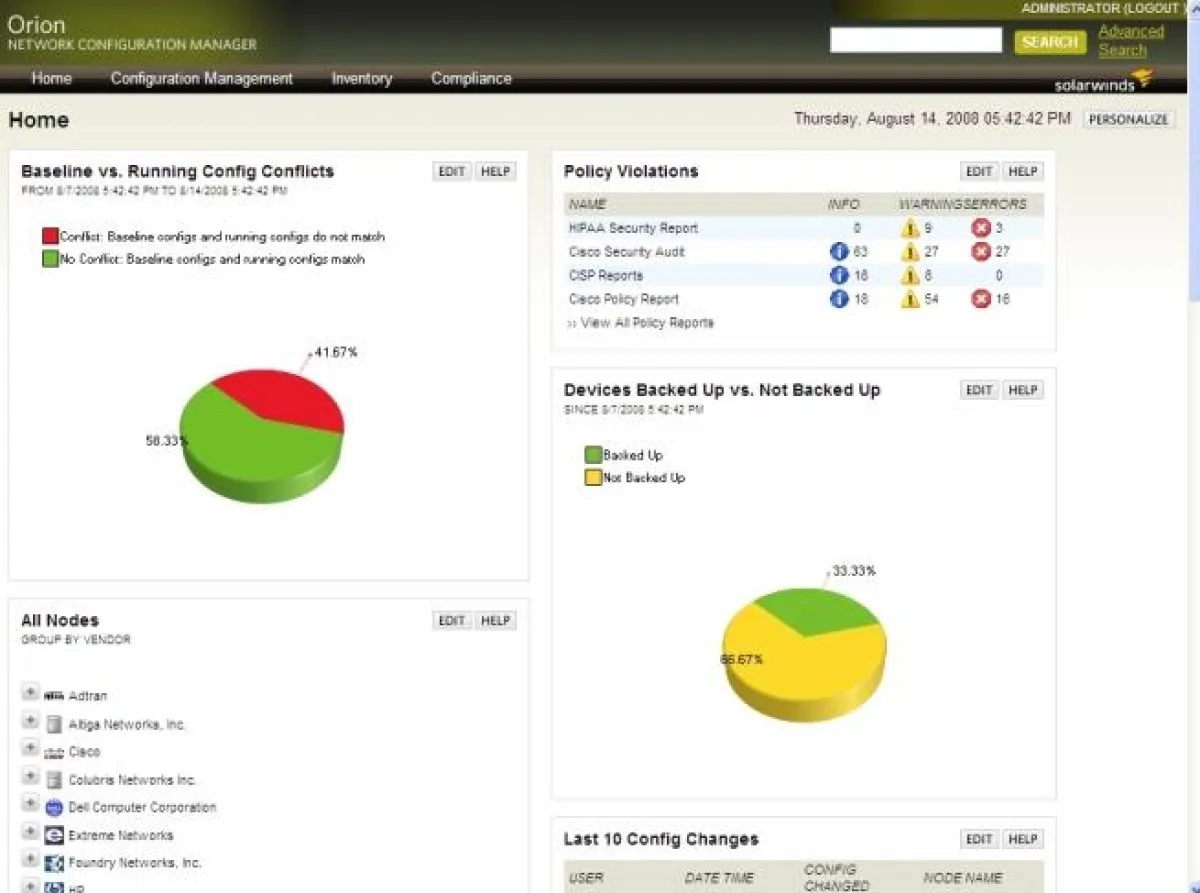
Task: Click the Search button
Action: point(1049,42)
